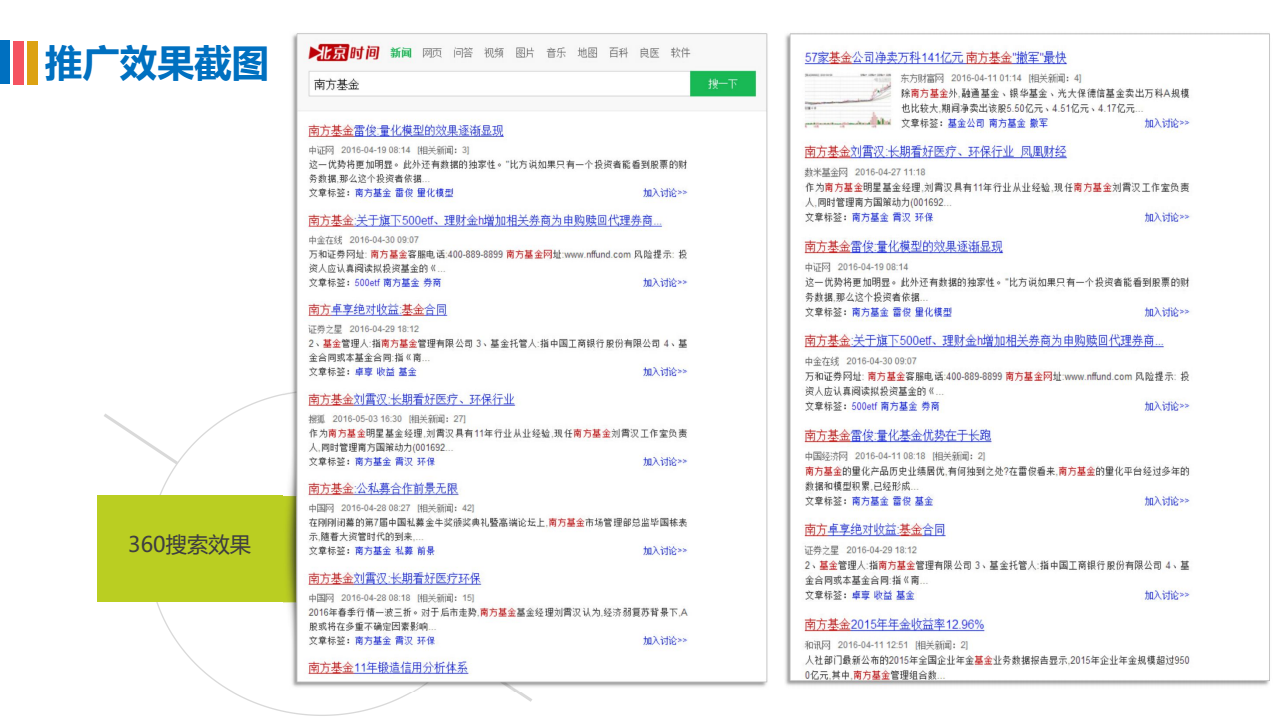This screenshot has width=1280, height=720.
Task: Select the 百科 tab
Action: tap(618, 53)
